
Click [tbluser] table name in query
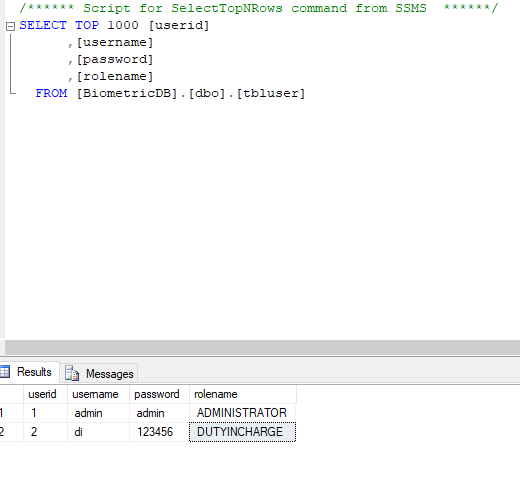pyautogui.click(x=271, y=93)
